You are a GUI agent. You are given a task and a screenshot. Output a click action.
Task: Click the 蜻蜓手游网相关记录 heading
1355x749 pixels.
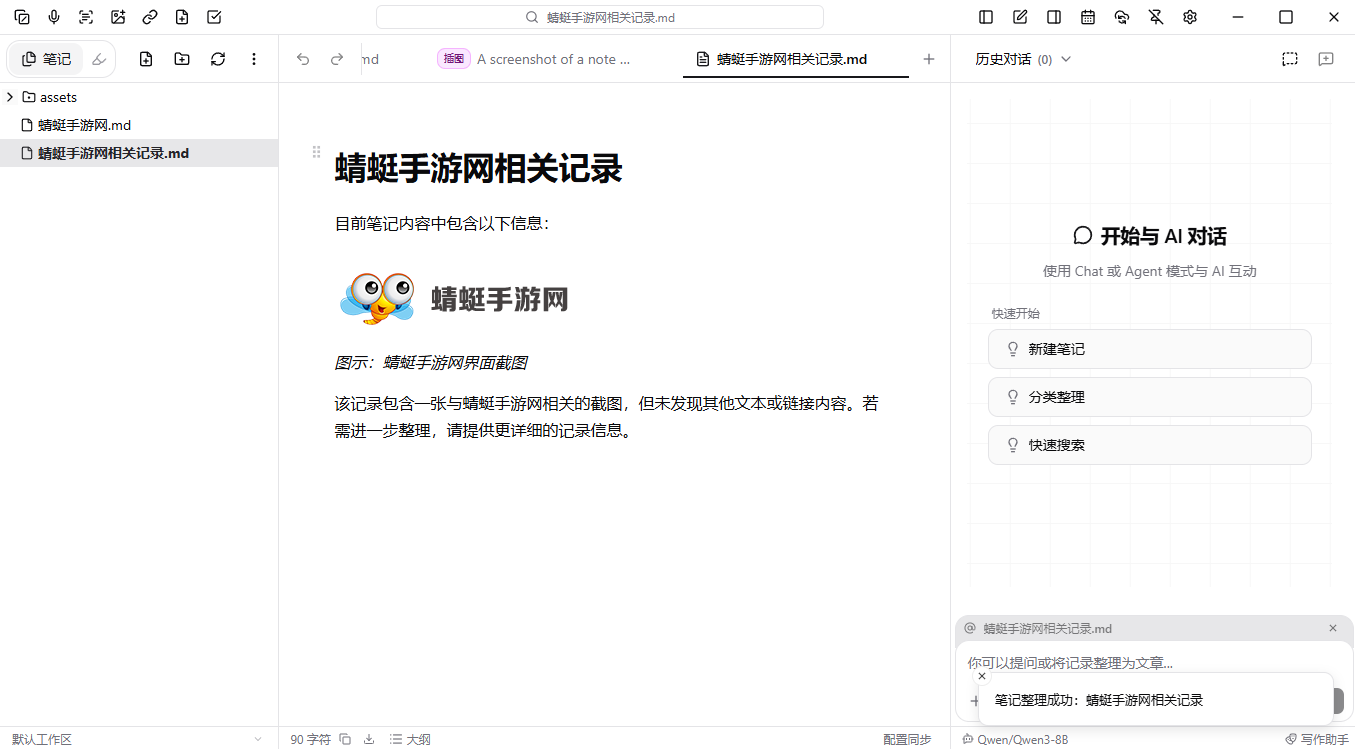point(478,169)
